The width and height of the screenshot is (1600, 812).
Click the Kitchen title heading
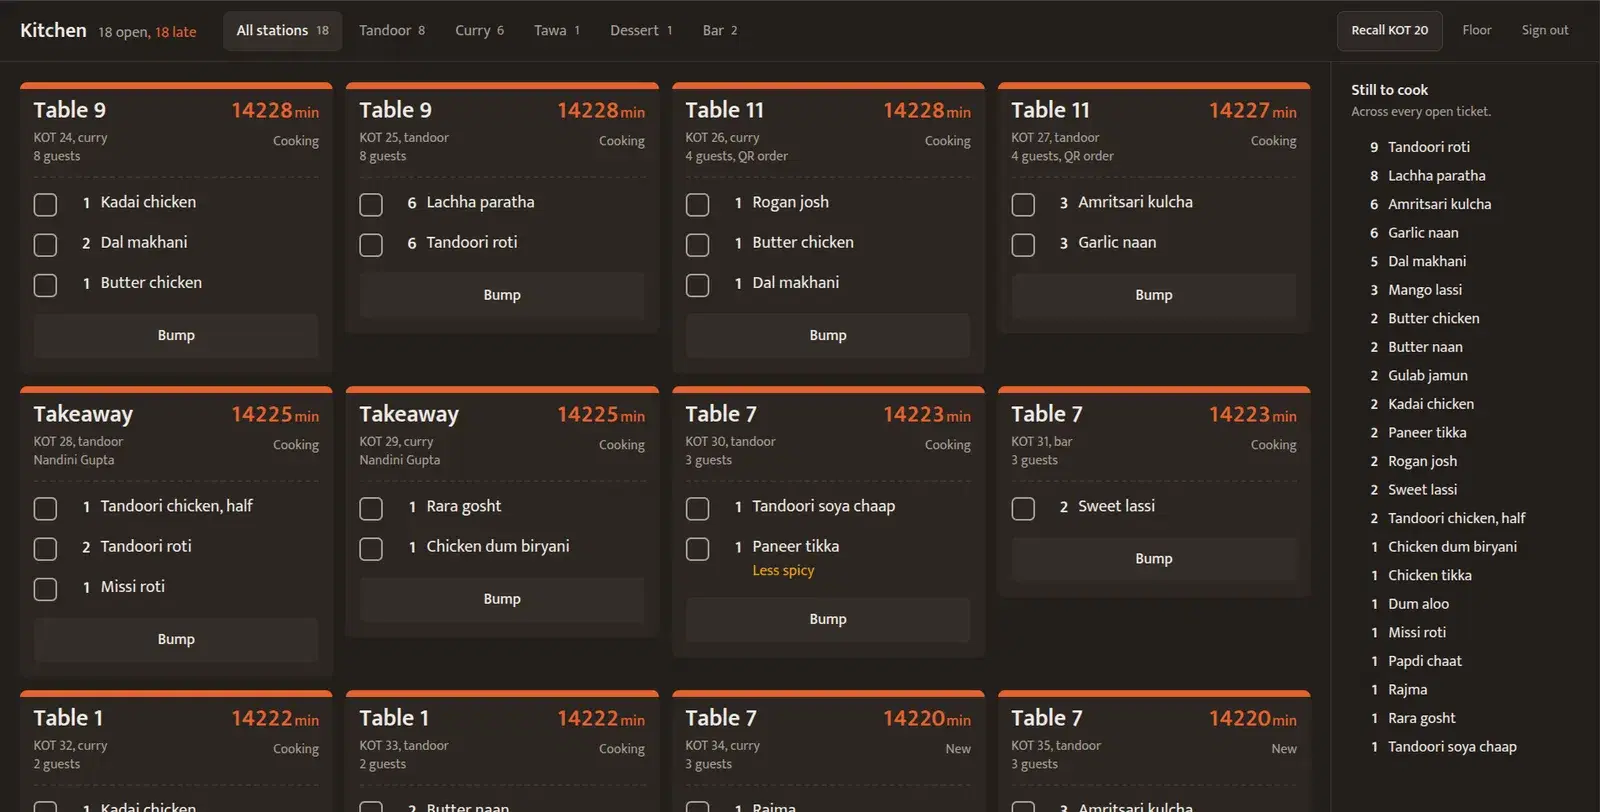point(53,30)
